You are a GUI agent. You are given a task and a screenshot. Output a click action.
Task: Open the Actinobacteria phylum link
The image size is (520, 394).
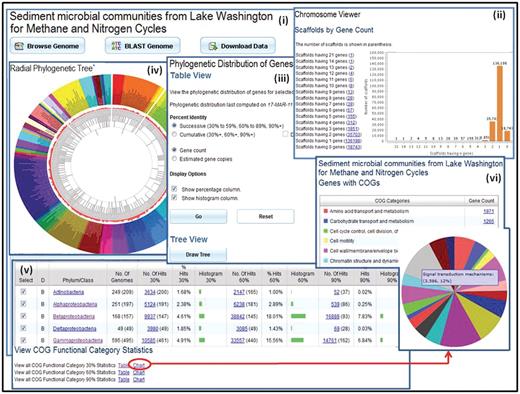[x=68, y=292]
